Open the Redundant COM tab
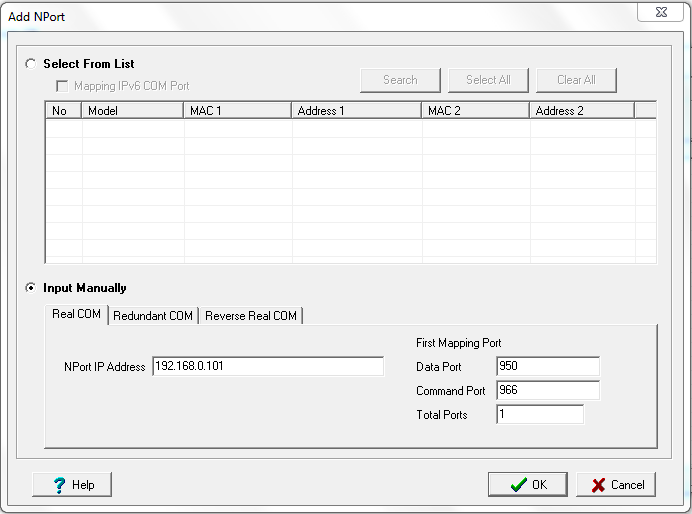Screen dimensions: 692x514 point(153,316)
